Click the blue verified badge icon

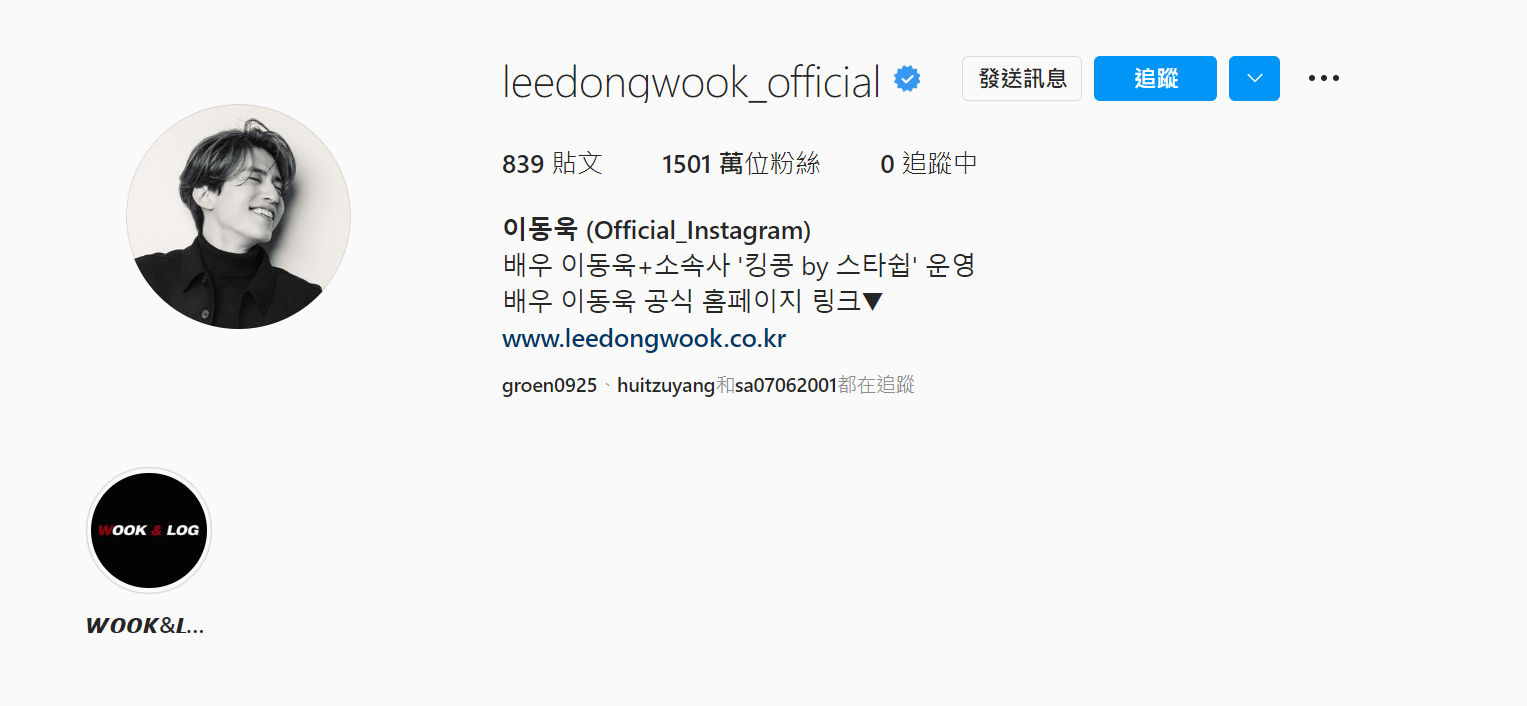(x=907, y=79)
